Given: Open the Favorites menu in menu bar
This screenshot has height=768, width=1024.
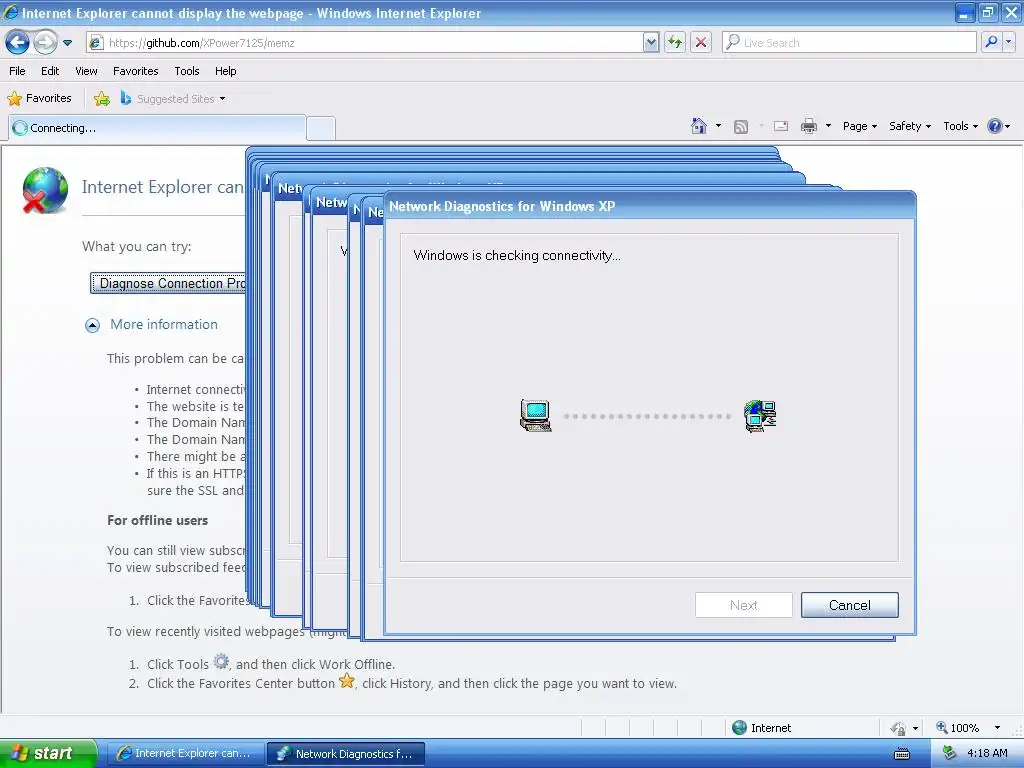Looking at the screenshot, I should point(136,71).
